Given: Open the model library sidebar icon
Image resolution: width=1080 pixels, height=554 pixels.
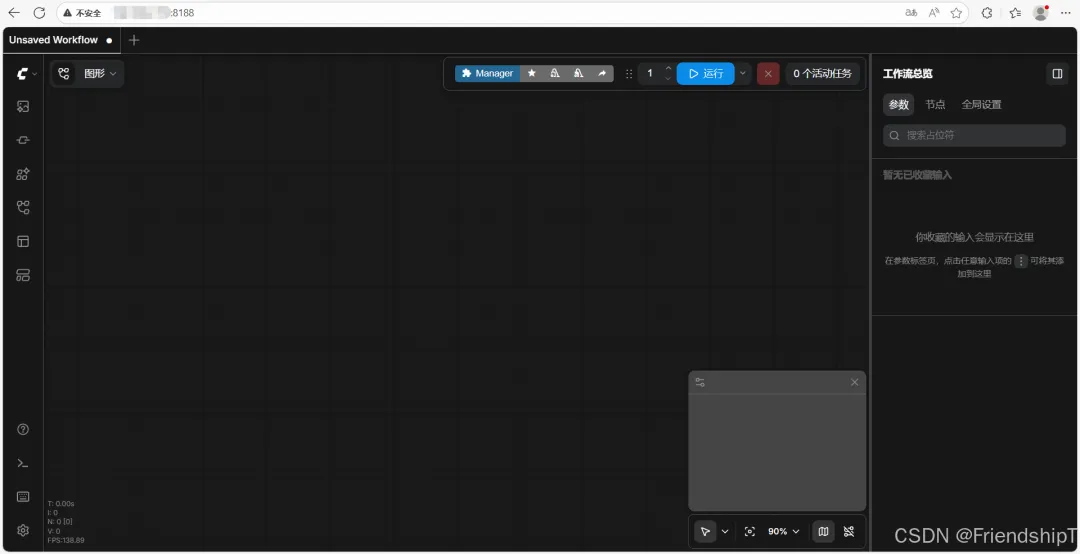Looking at the screenshot, I should point(23,174).
